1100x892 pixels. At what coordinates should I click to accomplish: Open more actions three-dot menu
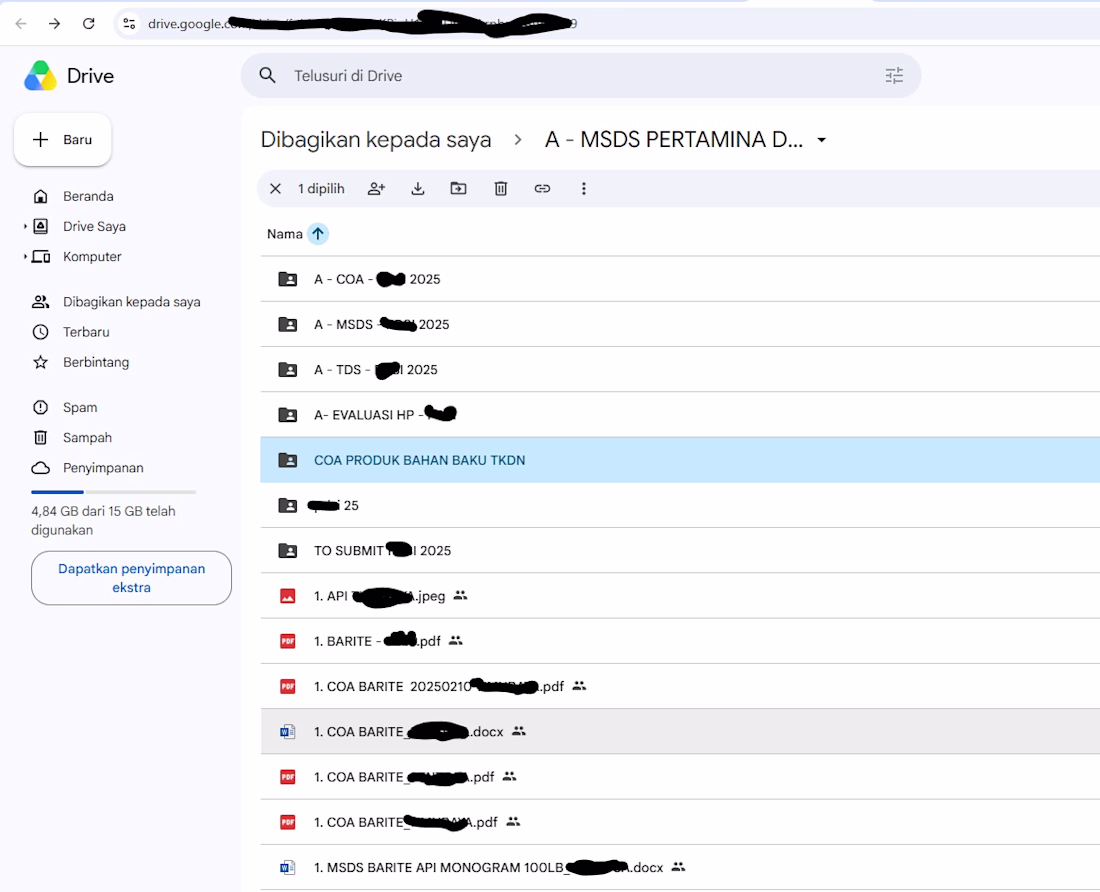click(584, 189)
